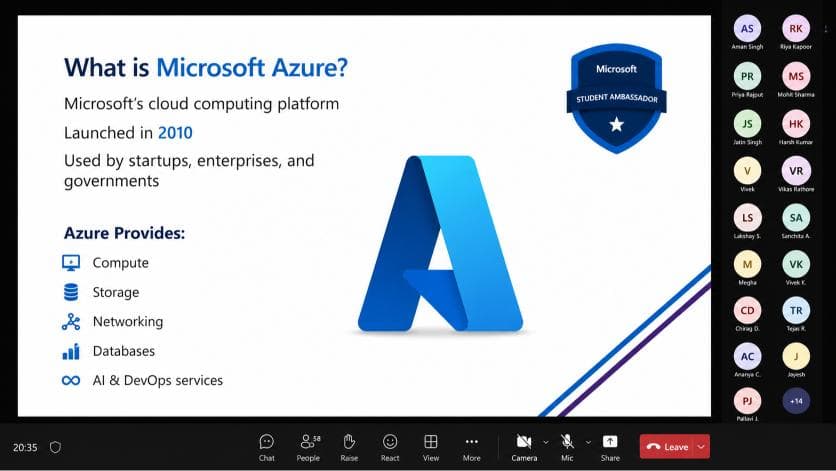Click the infinity DevOps icon on slide
Image resolution: width=836 pixels, height=471 pixels.
tap(71, 380)
